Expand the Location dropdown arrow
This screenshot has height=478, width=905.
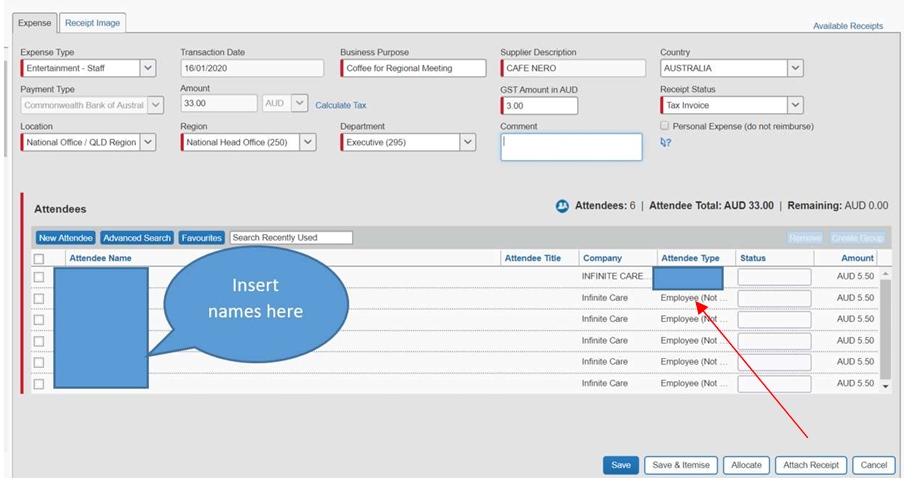148,142
